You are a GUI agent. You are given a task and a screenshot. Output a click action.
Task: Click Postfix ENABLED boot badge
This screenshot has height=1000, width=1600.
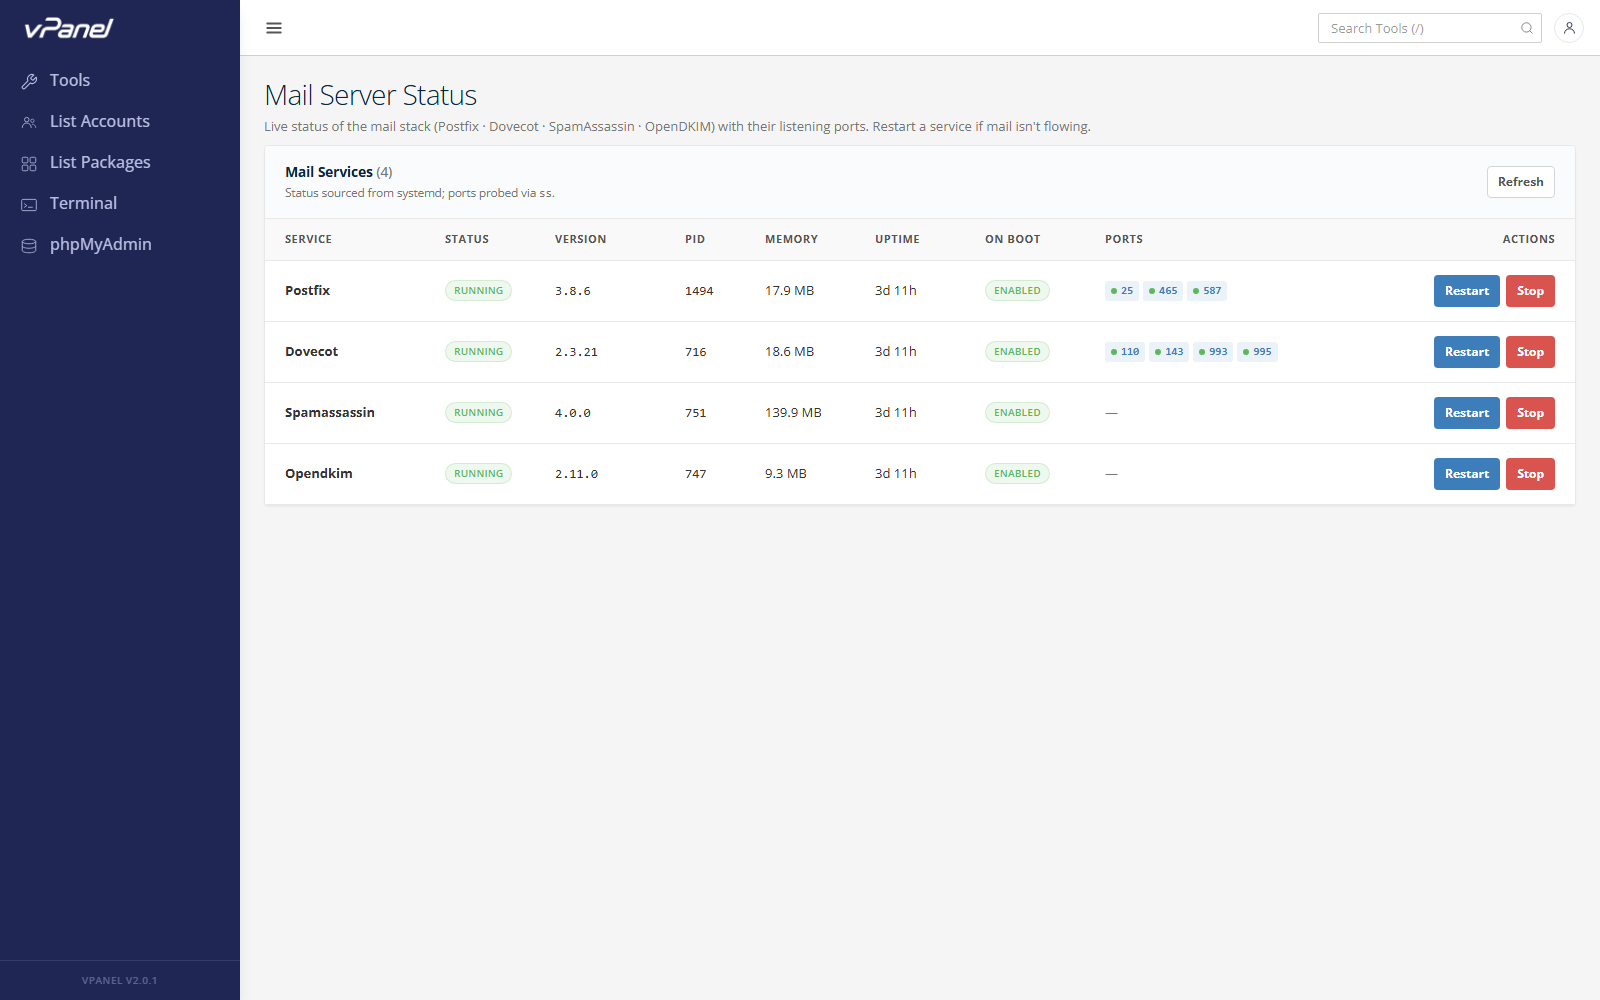(1017, 291)
